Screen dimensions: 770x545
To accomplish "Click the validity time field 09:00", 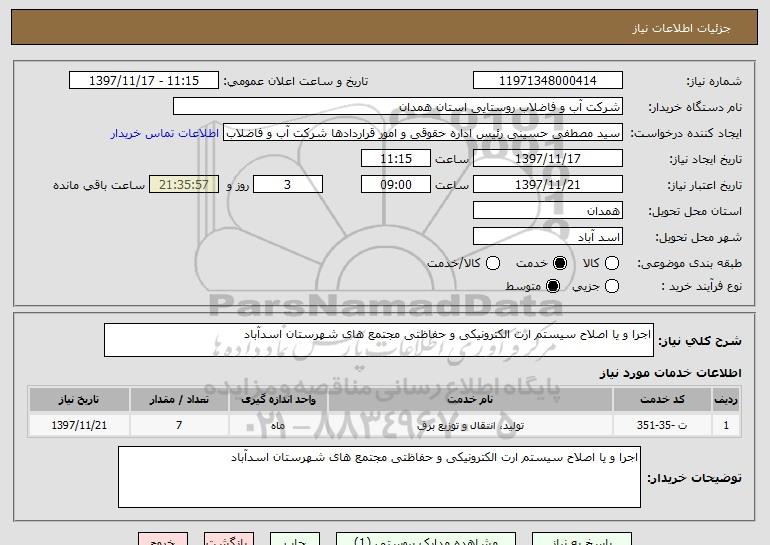I will pos(396,185).
